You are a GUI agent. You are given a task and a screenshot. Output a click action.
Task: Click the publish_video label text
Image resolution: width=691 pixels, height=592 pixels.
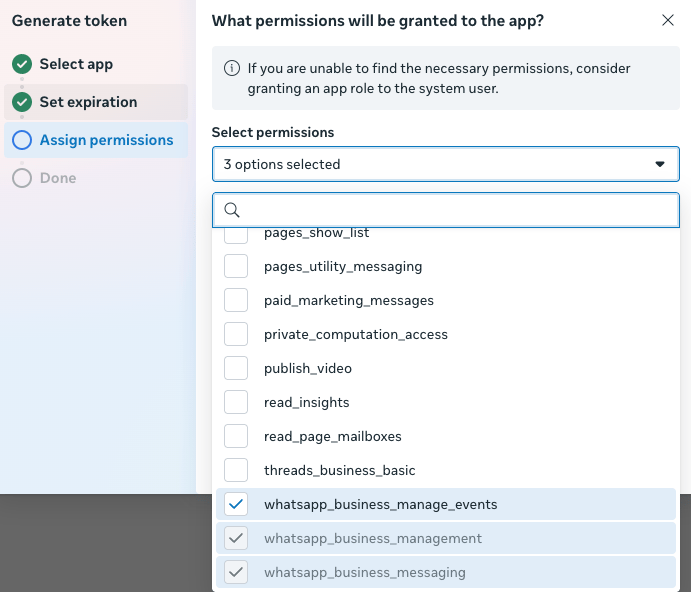308,369
